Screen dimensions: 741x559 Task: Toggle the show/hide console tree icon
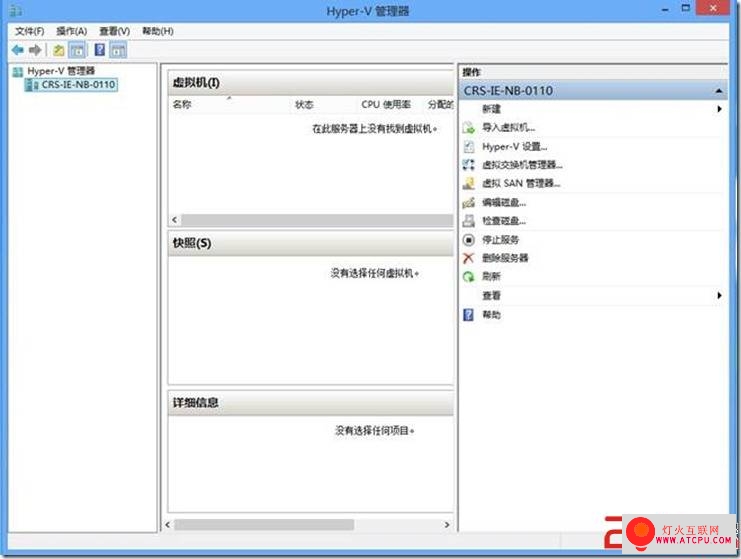pos(78,50)
